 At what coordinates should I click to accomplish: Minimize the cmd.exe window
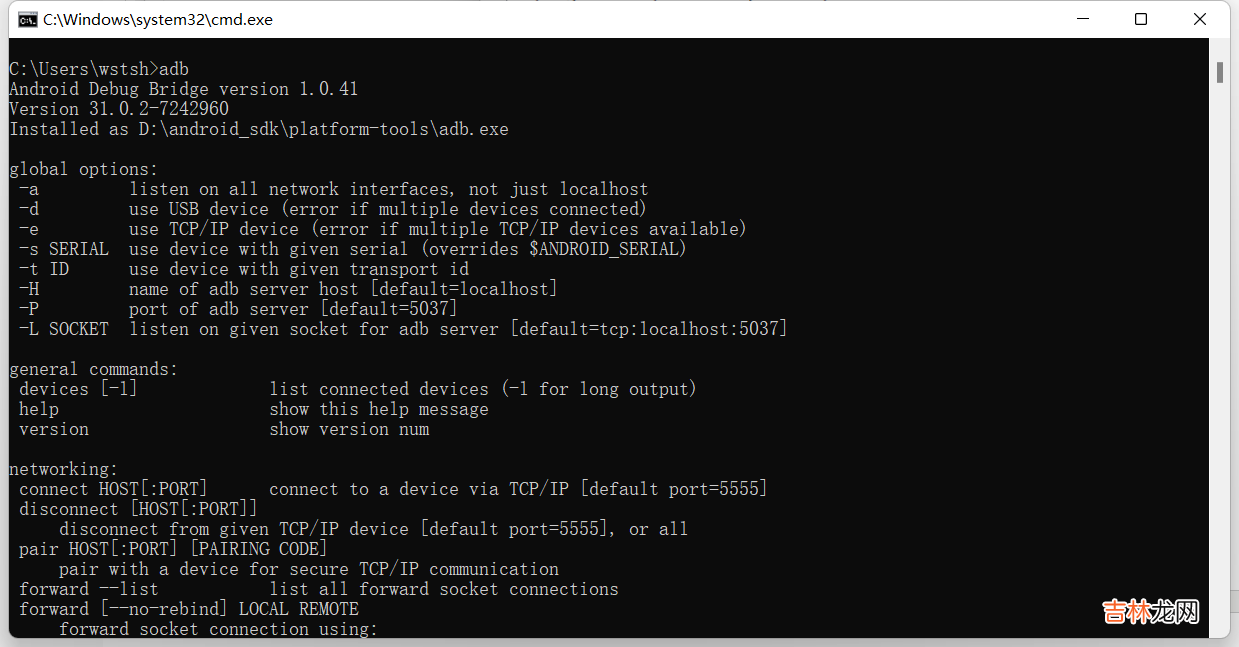(1080, 19)
